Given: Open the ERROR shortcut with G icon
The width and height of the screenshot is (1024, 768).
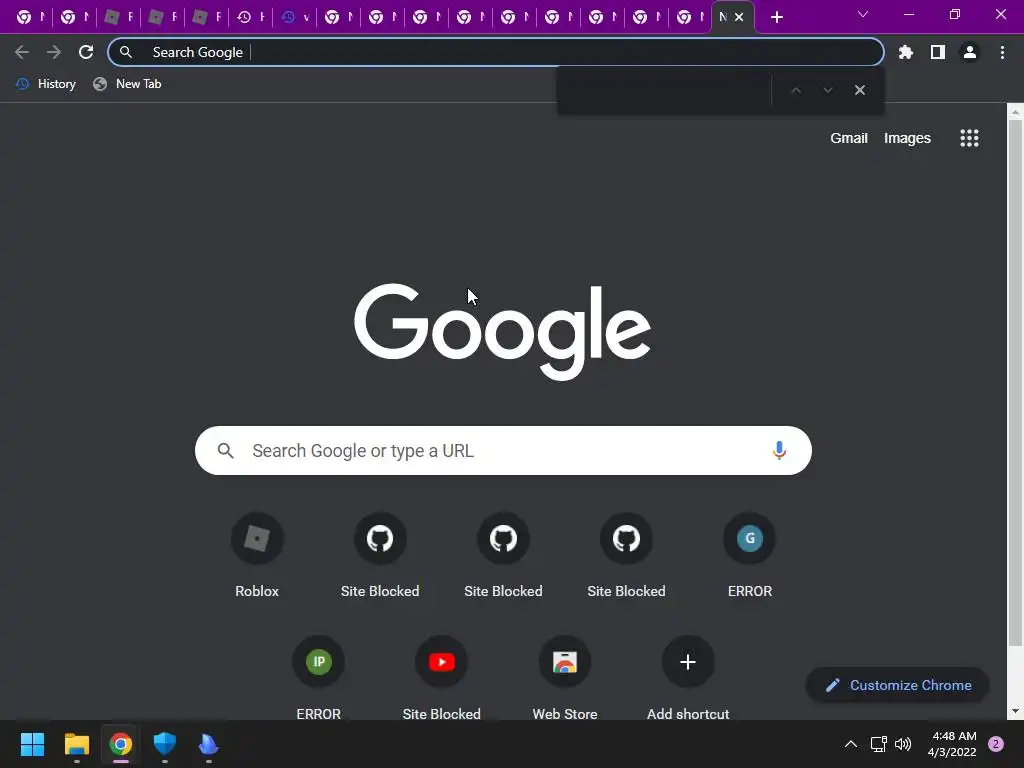Looking at the screenshot, I should coord(750,555).
